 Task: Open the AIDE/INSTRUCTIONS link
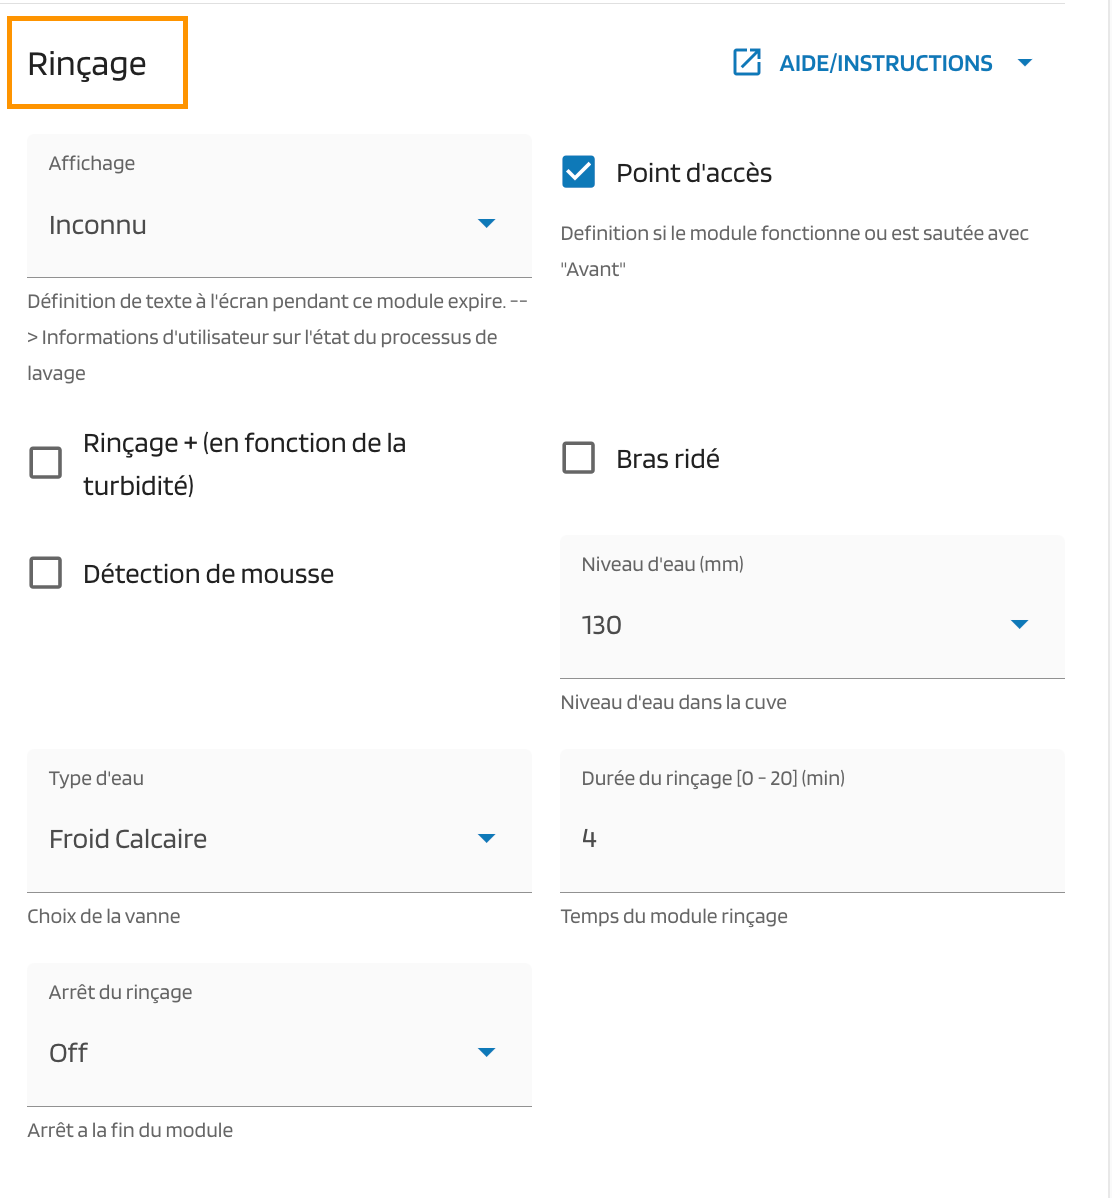(886, 63)
